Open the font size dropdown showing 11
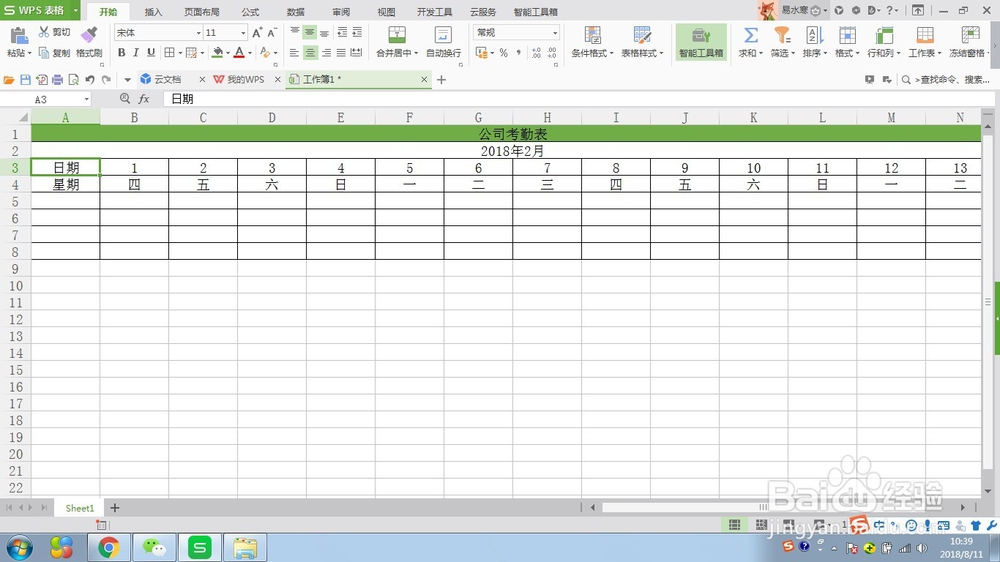The height and width of the screenshot is (562, 1000). 243,33
